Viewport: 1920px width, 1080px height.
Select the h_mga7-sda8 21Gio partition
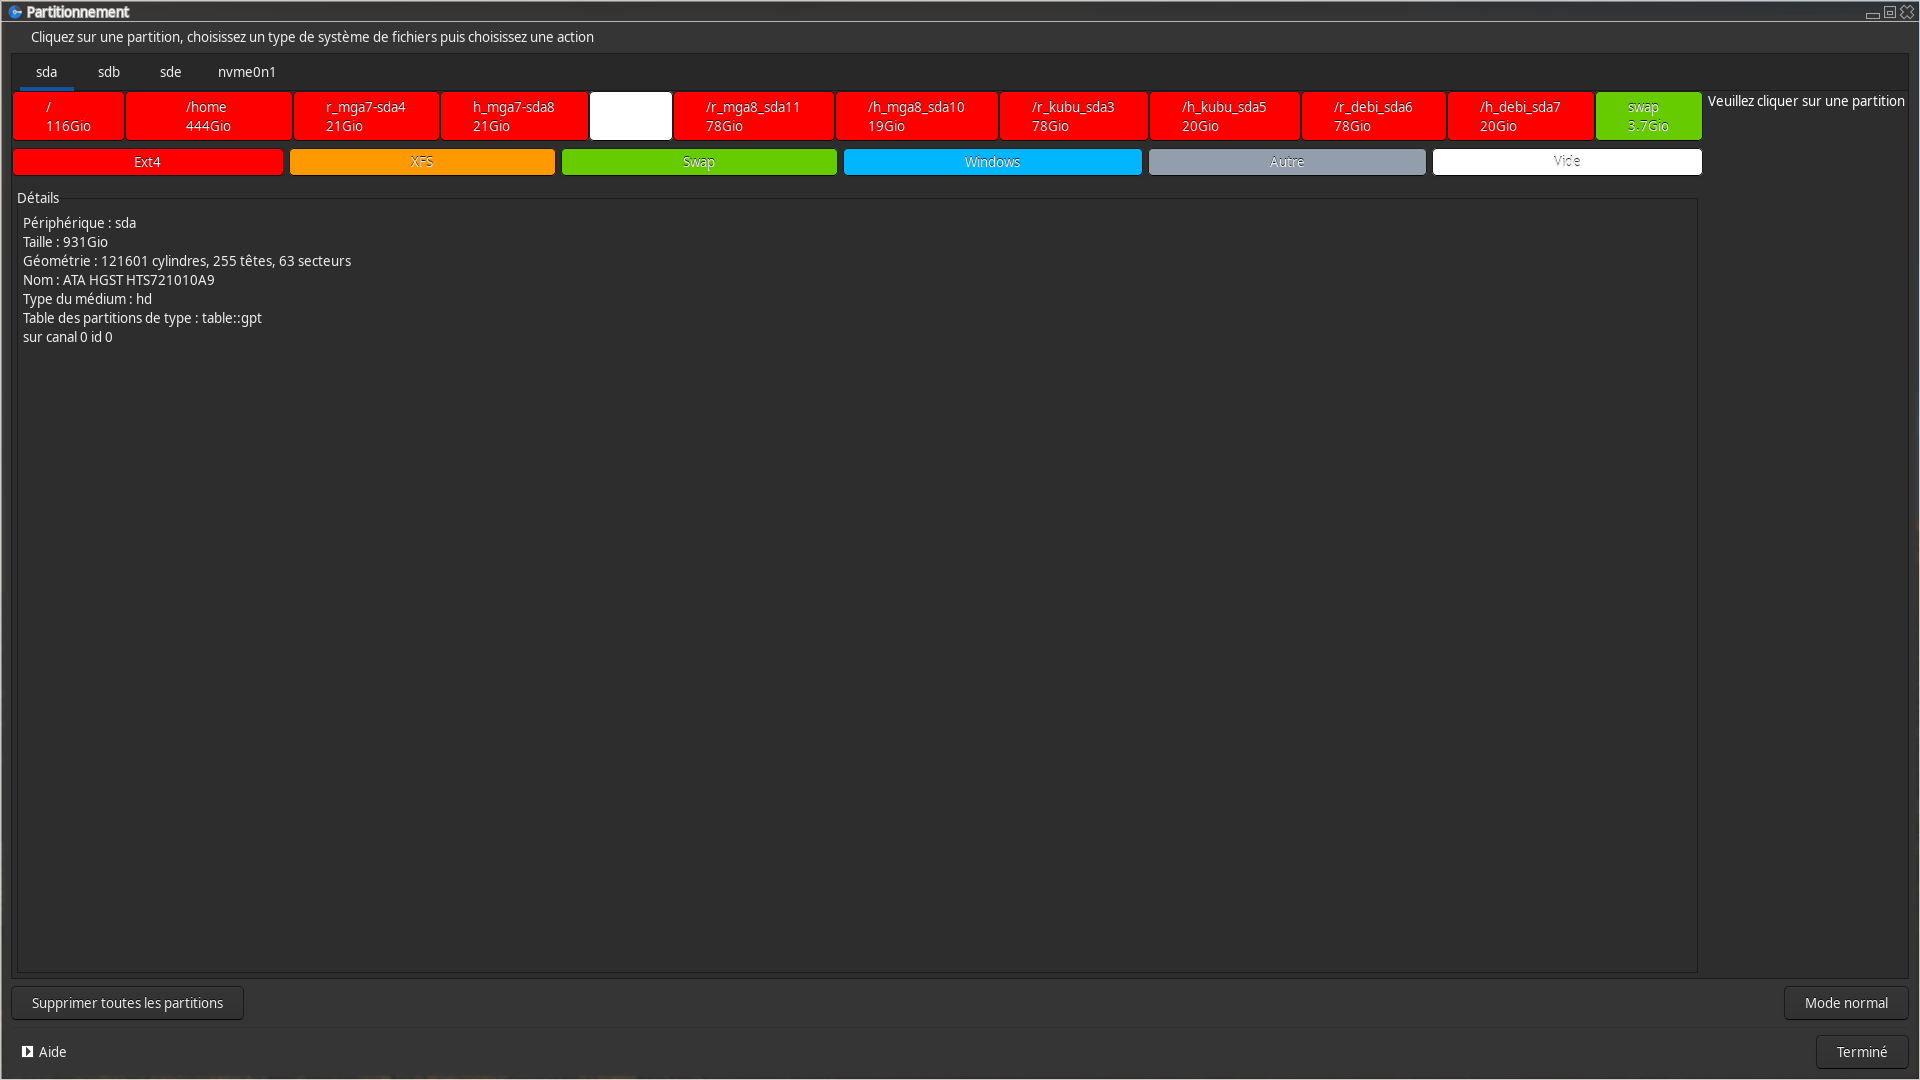(x=514, y=116)
